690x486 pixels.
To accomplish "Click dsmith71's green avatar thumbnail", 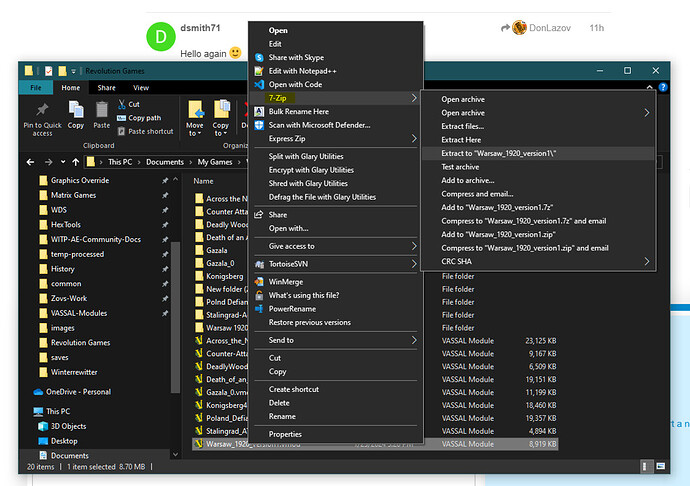I will tap(161, 37).
